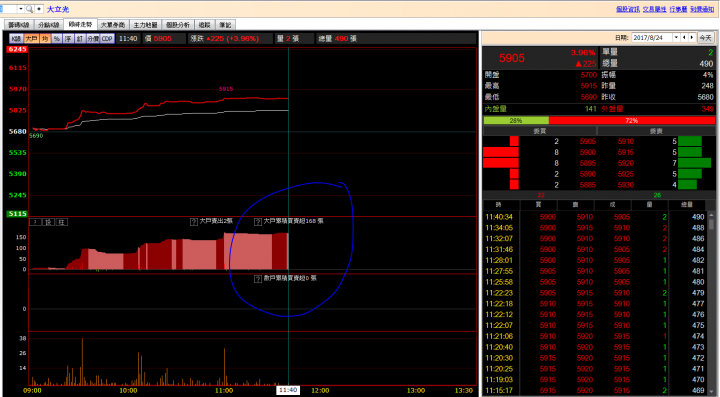Open the 主力地圖 tab
The width and height of the screenshot is (720, 397).
(x=145, y=25)
